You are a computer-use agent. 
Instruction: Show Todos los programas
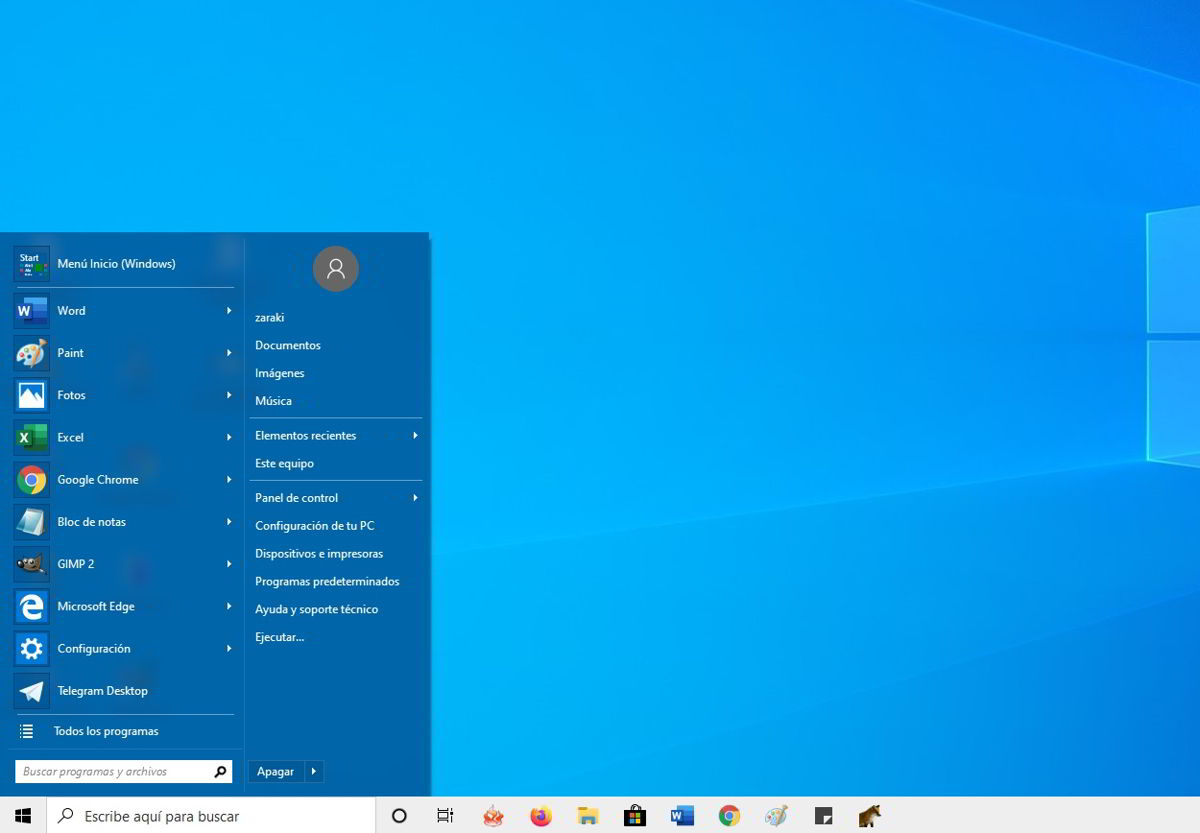coord(106,732)
